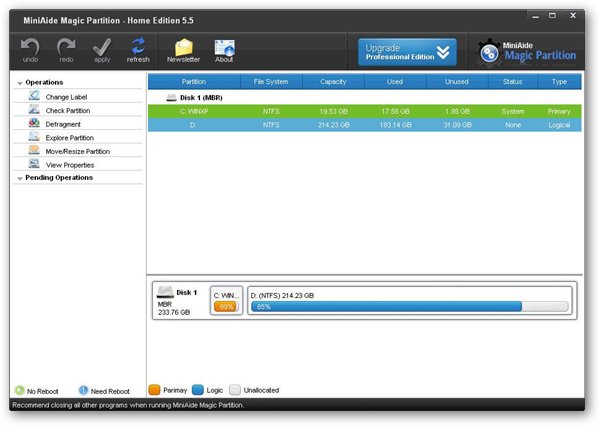Viewport: 600px width, 426px height.
Task: Click 31.09 GB unused cell
Action: pyautogui.click(x=457, y=125)
